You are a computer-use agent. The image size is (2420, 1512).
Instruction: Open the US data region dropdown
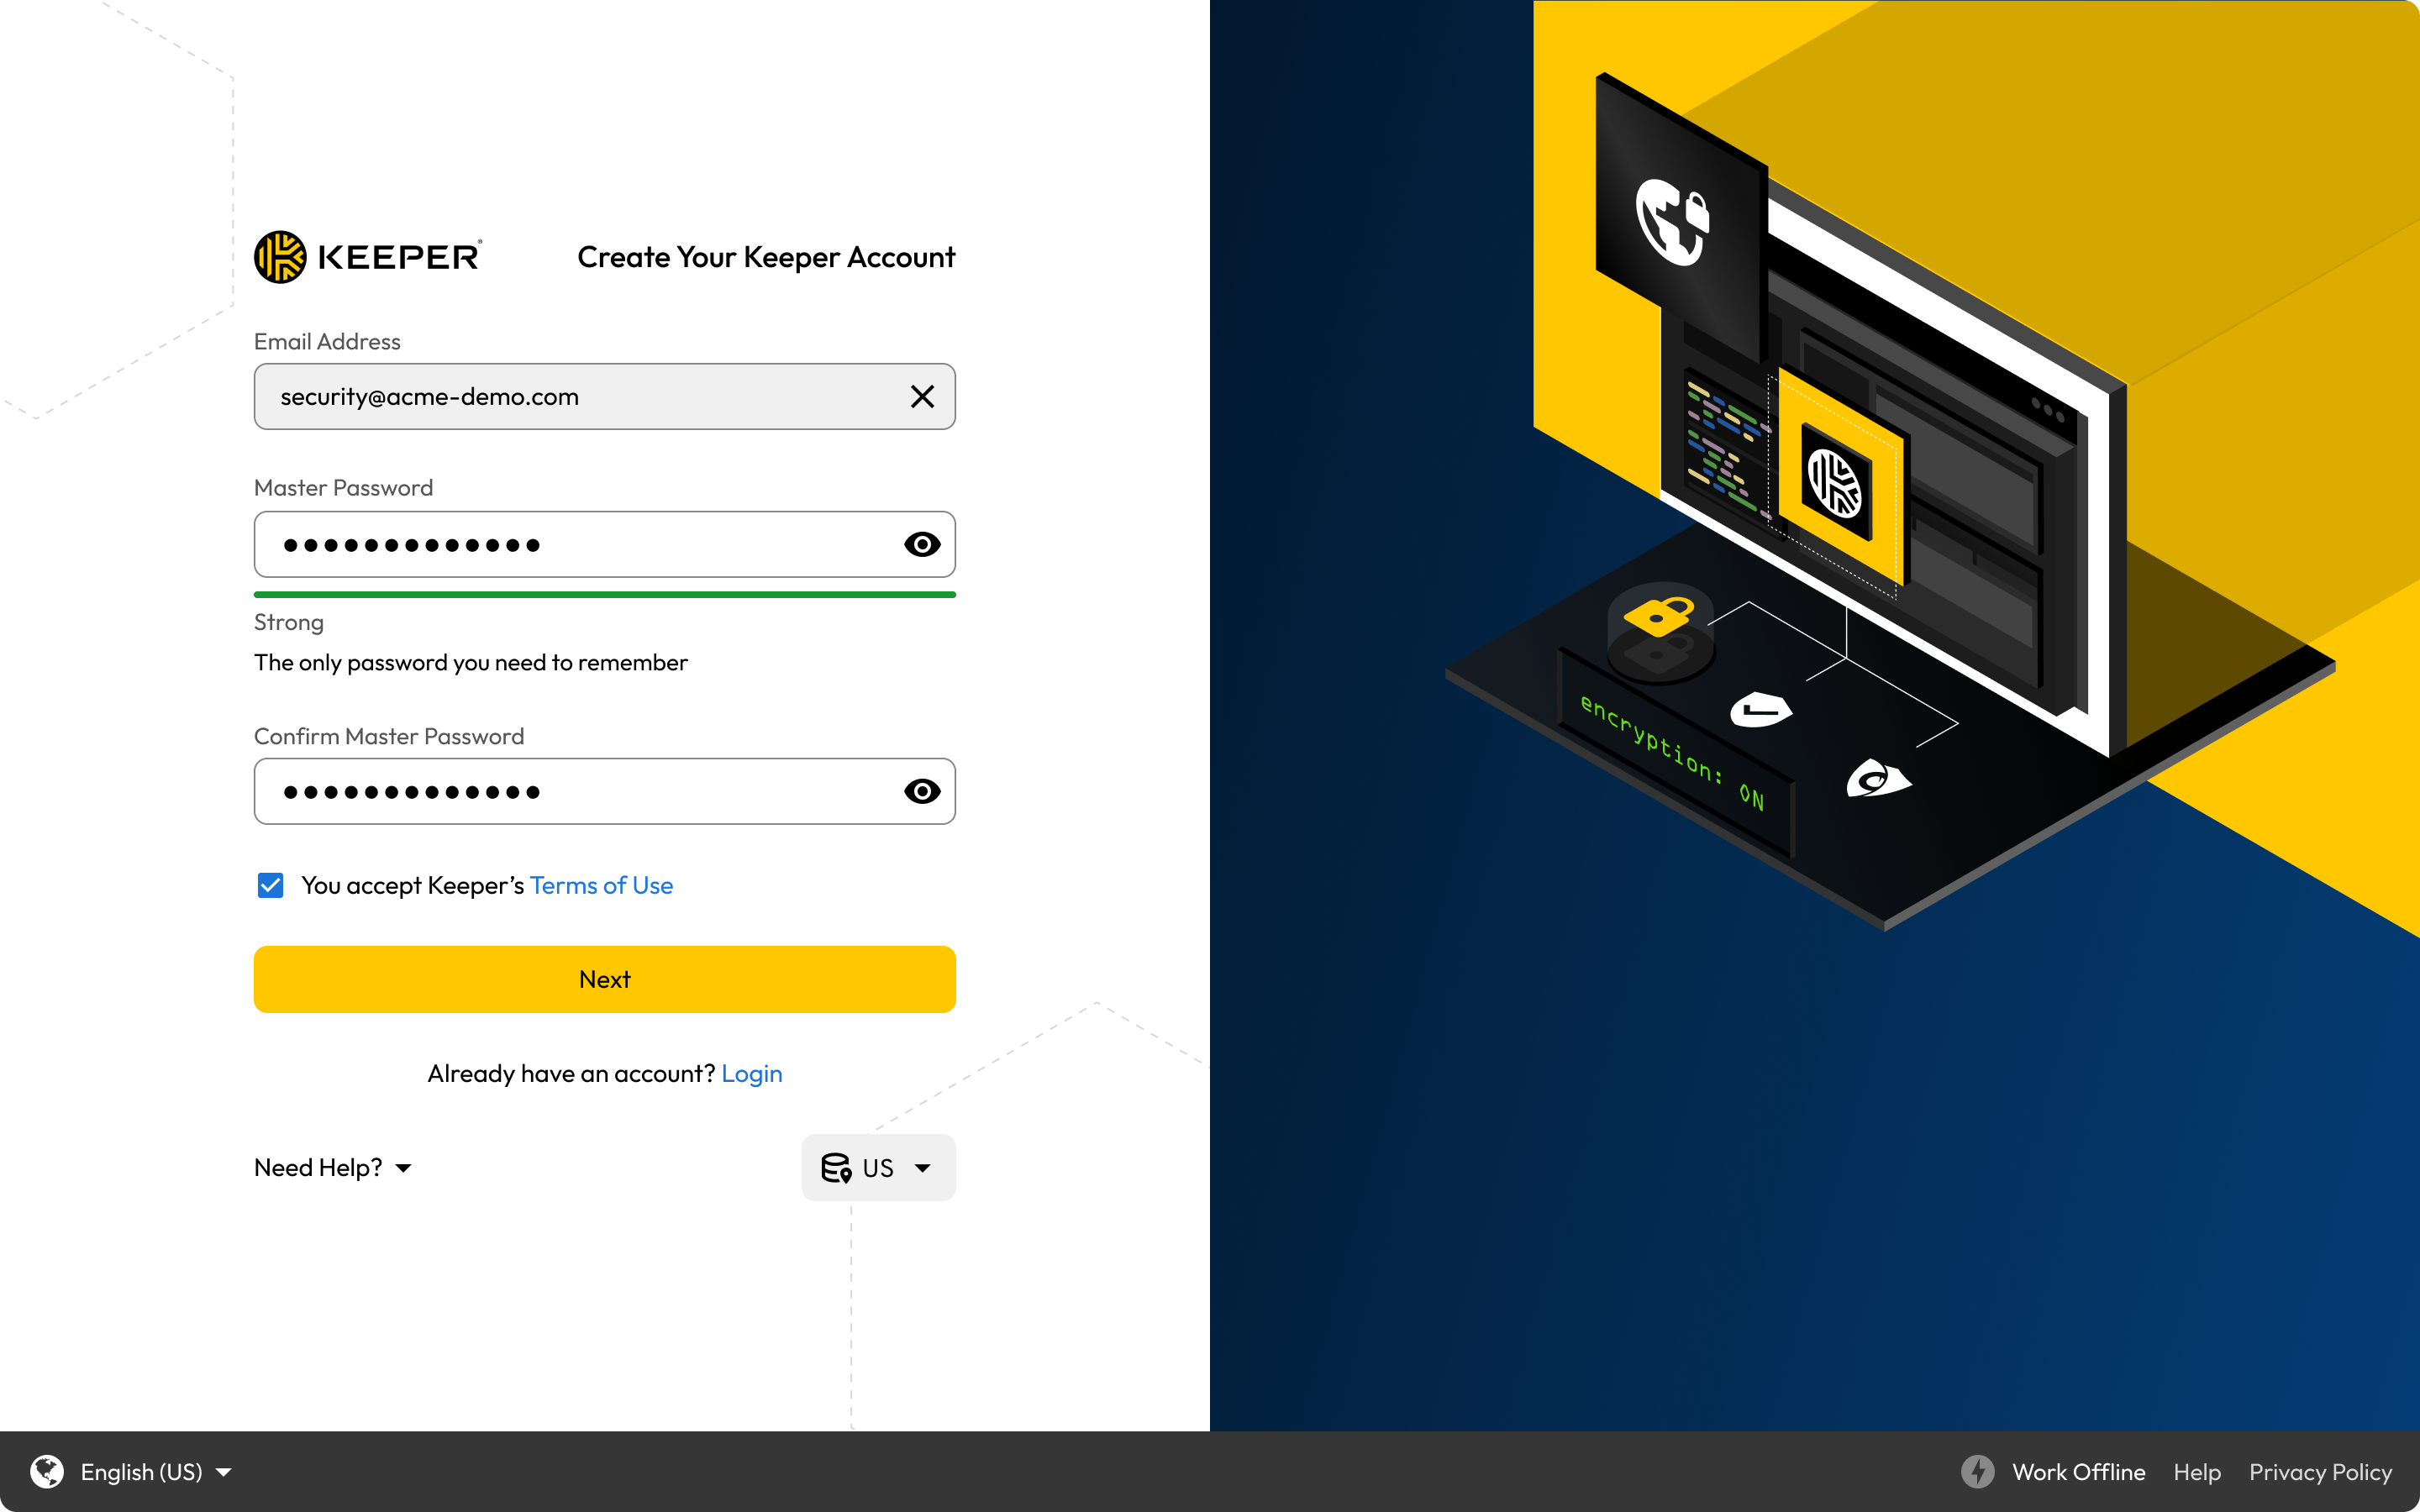point(878,1167)
